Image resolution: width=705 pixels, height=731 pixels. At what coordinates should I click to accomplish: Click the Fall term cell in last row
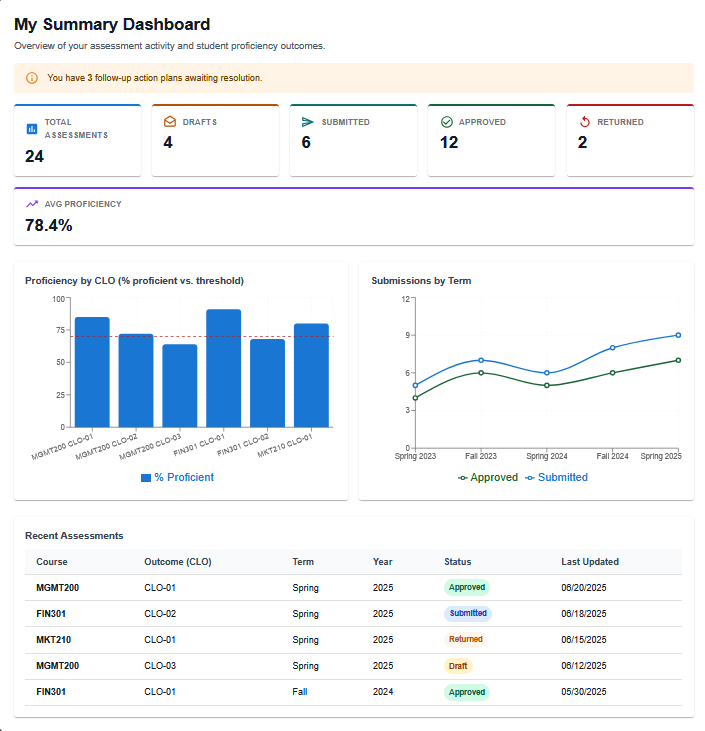point(300,692)
